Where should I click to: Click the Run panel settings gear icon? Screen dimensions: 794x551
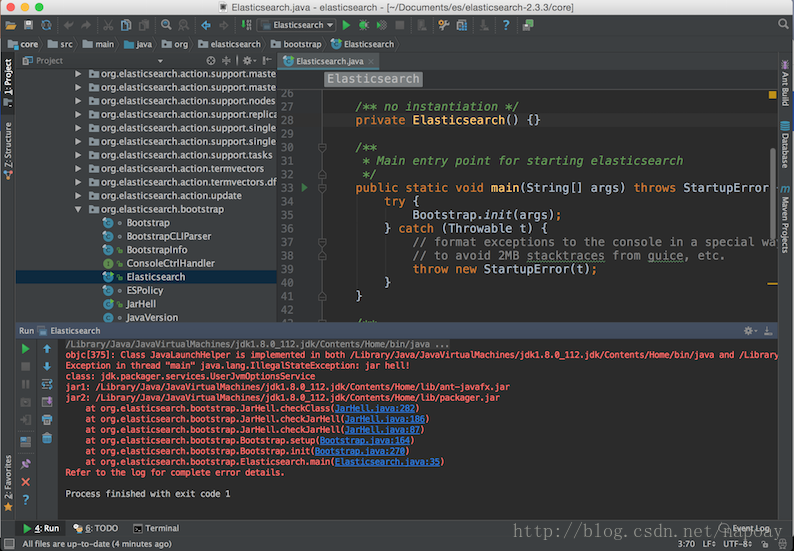[749, 331]
